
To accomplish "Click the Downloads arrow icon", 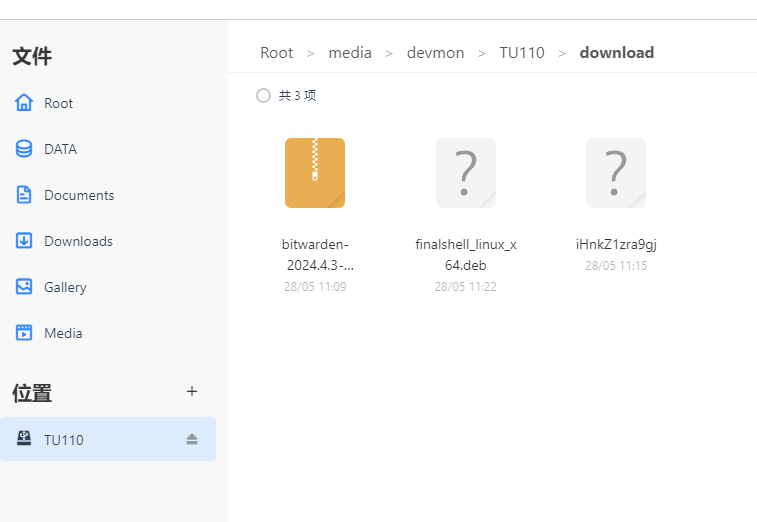I will pos(24,240).
